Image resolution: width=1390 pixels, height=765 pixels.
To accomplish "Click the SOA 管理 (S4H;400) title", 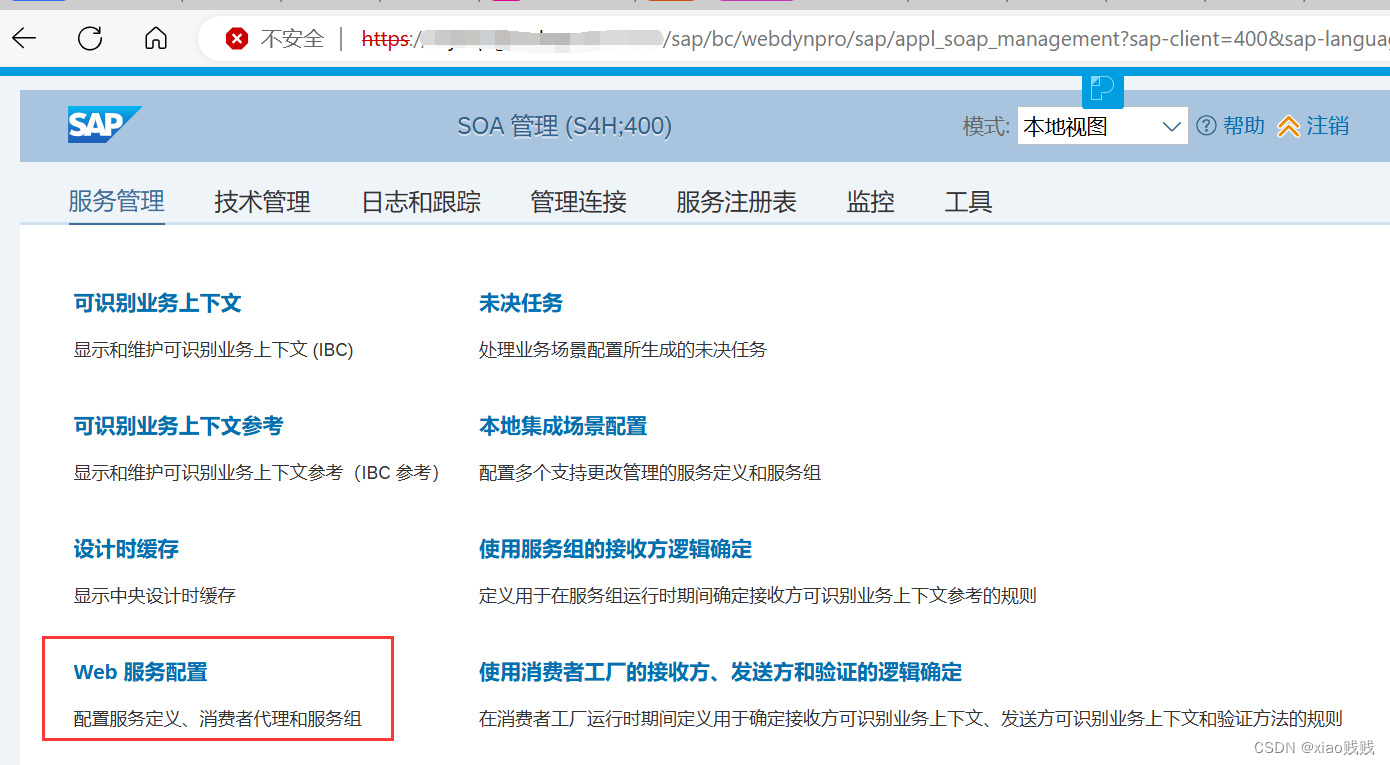I will tap(564, 126).
